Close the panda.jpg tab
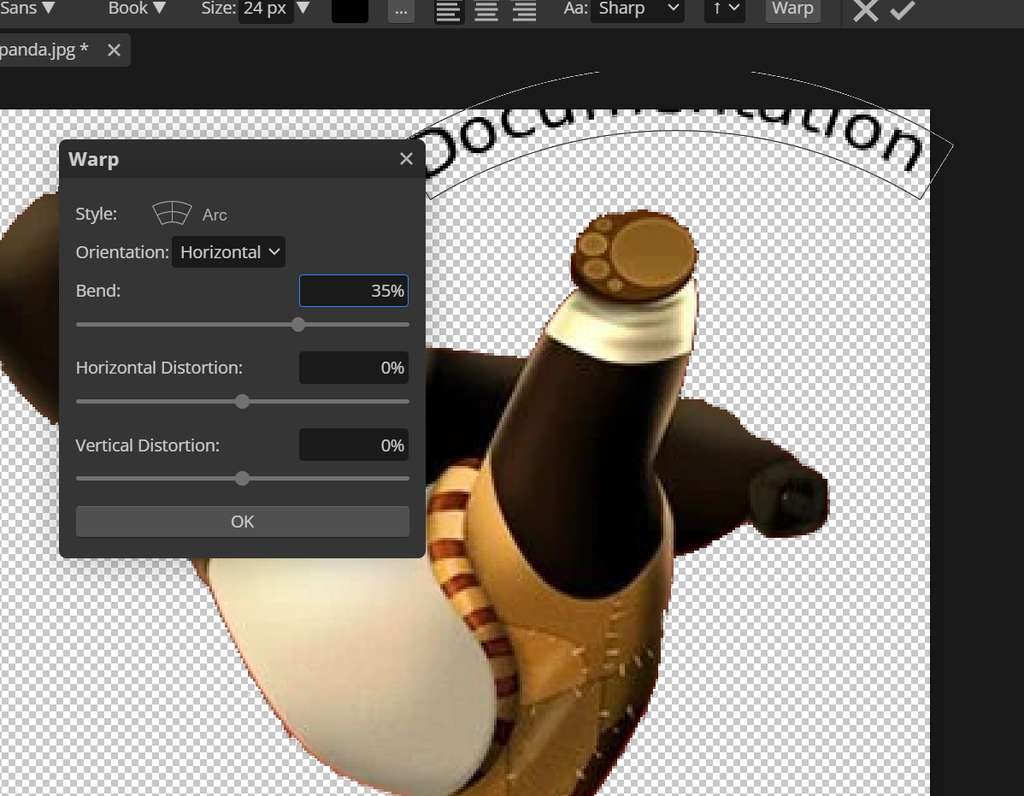1024x796 pixels. point(114,50)
